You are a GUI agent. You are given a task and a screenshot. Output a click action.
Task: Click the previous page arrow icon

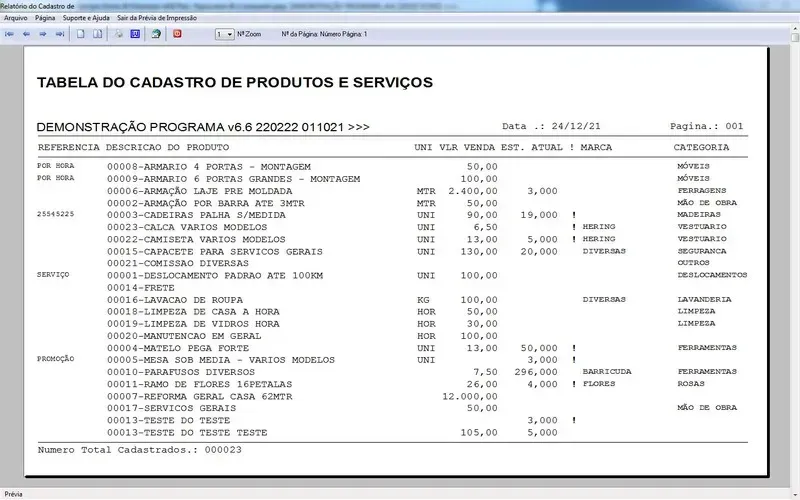pos(26,34)
